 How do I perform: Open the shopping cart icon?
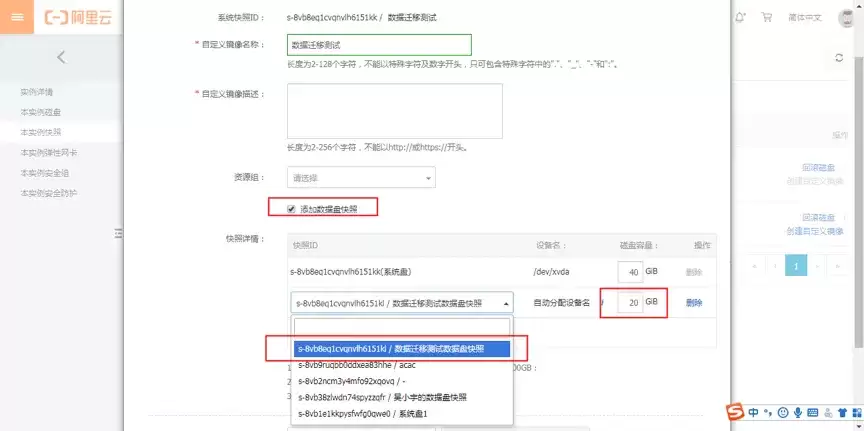click(766, 17)
